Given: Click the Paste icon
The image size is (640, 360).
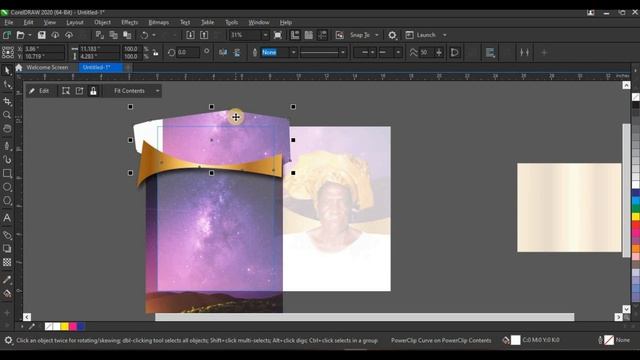Looking at the screenshot, I should (127, 35).
